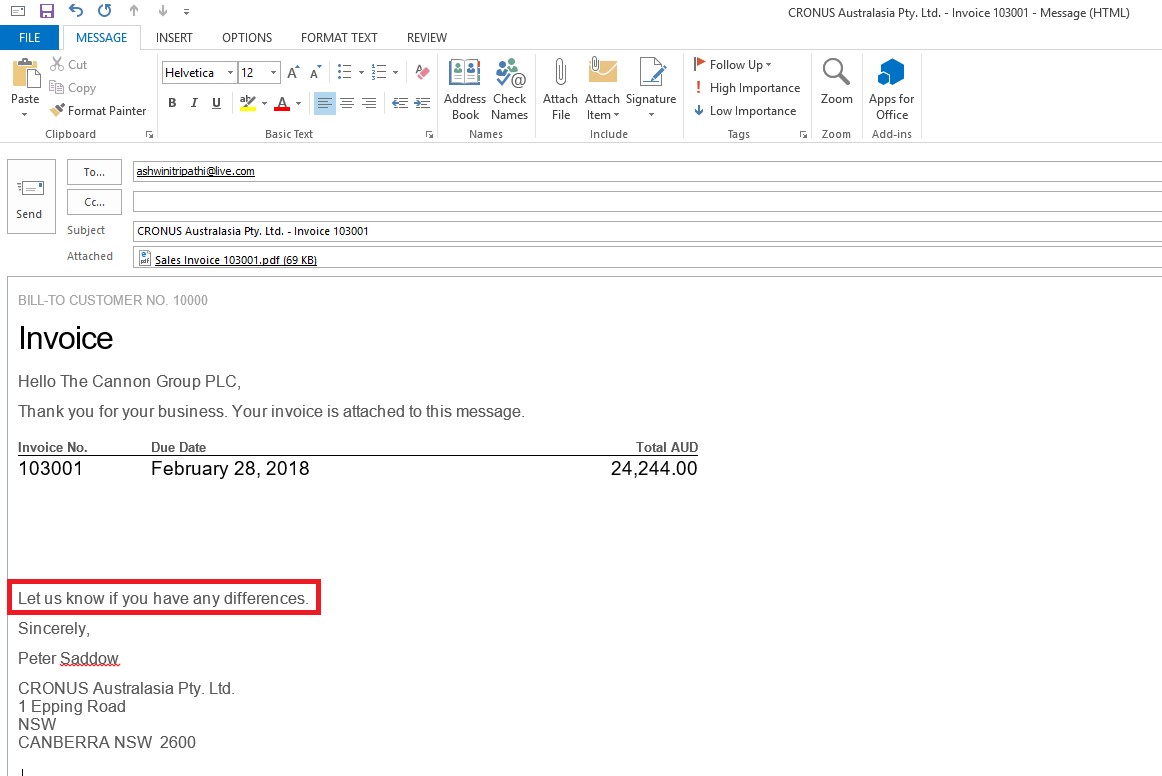Viewport: 1162px width, 776px height.
Task: Open the FORMAT TEXT tab
Action: 339,38
